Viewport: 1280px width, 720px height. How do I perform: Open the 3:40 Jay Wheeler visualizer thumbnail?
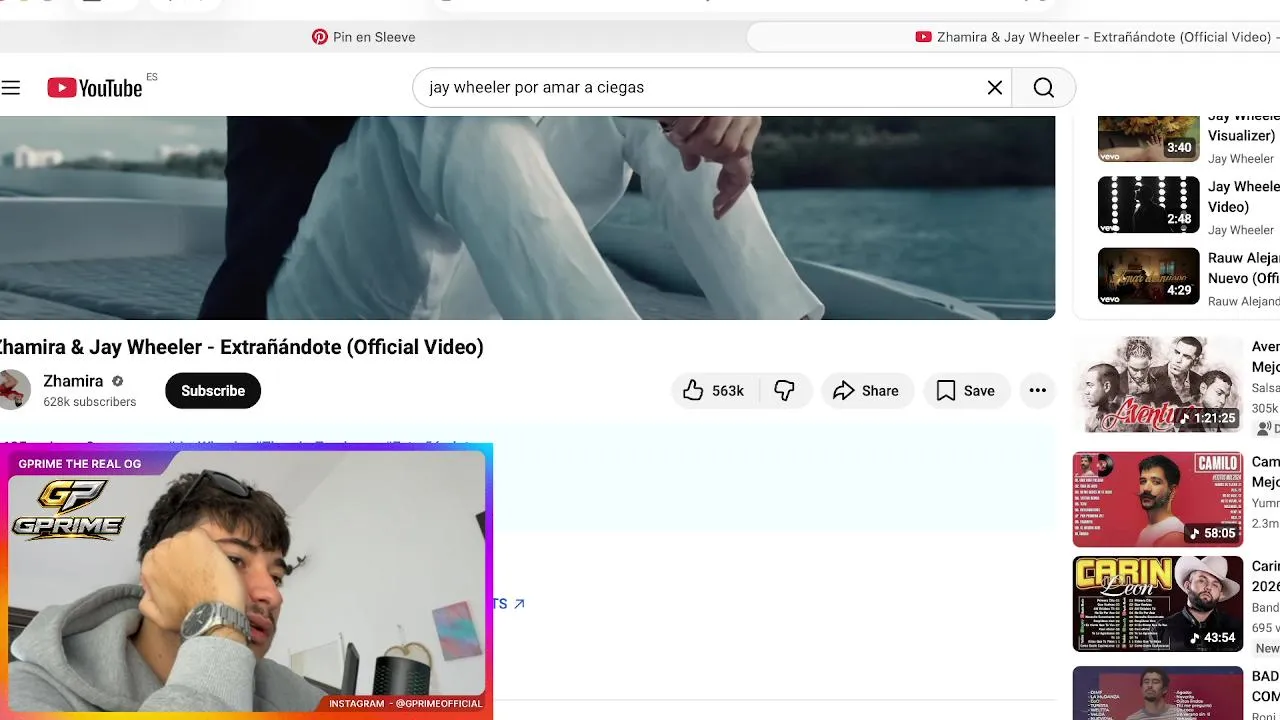click(1148, 138)
